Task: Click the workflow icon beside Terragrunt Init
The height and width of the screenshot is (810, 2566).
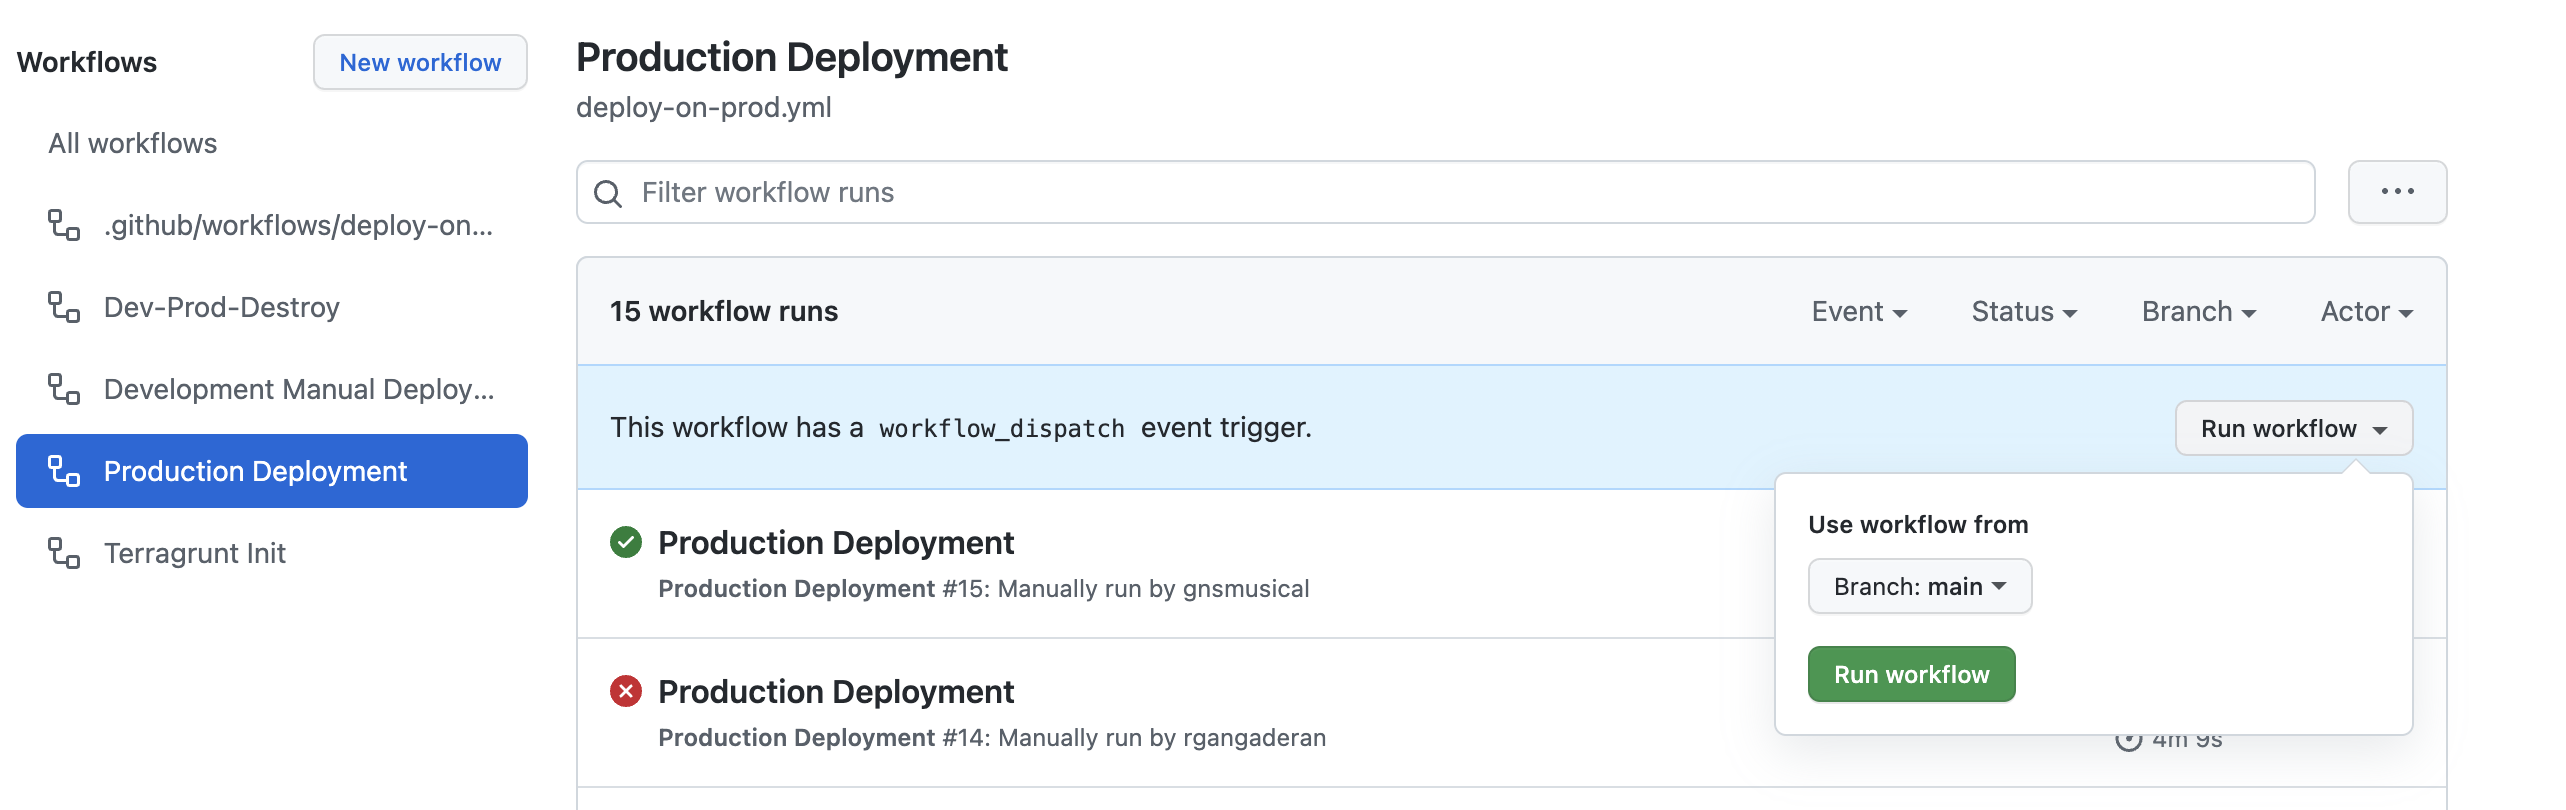Action: point(64,553)
